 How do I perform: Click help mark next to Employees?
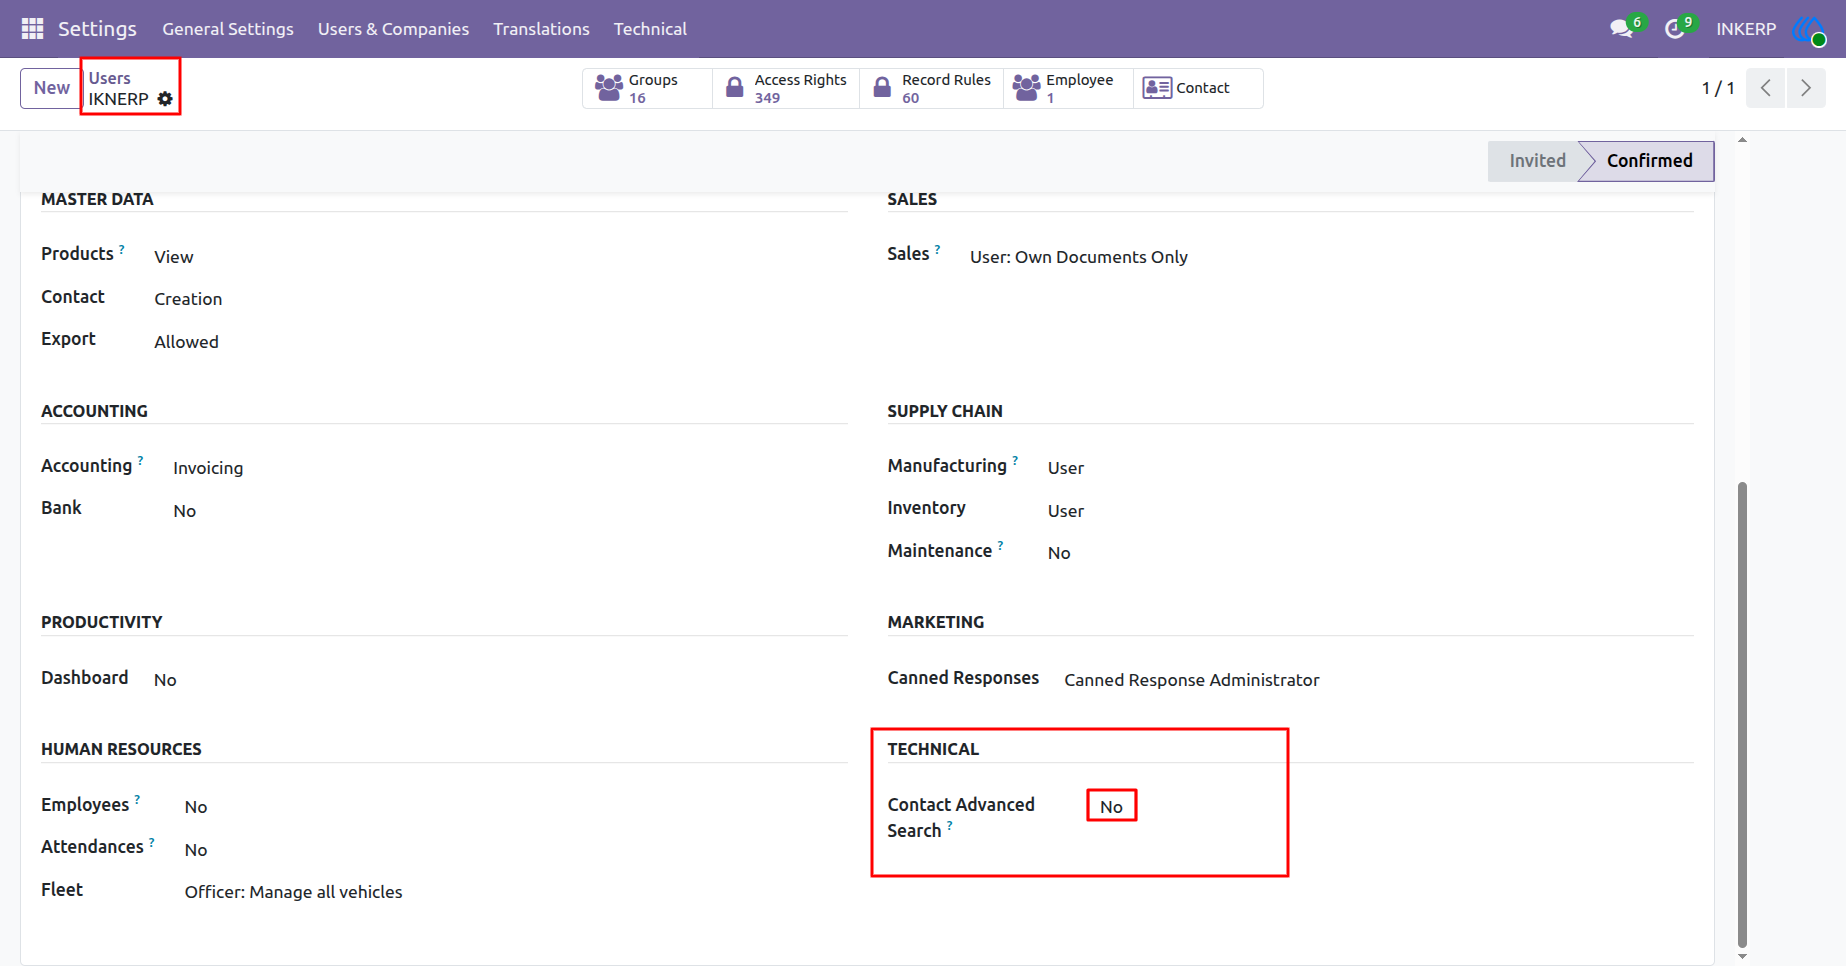137,799
